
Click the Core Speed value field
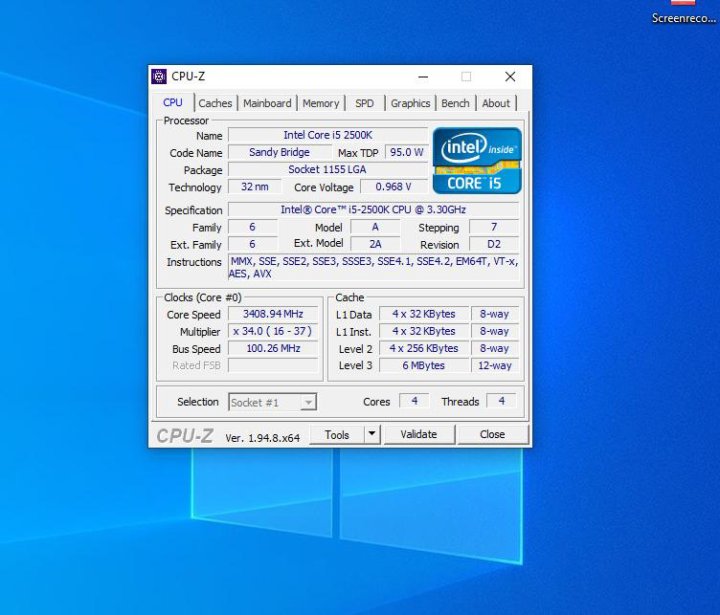point(273,314)
